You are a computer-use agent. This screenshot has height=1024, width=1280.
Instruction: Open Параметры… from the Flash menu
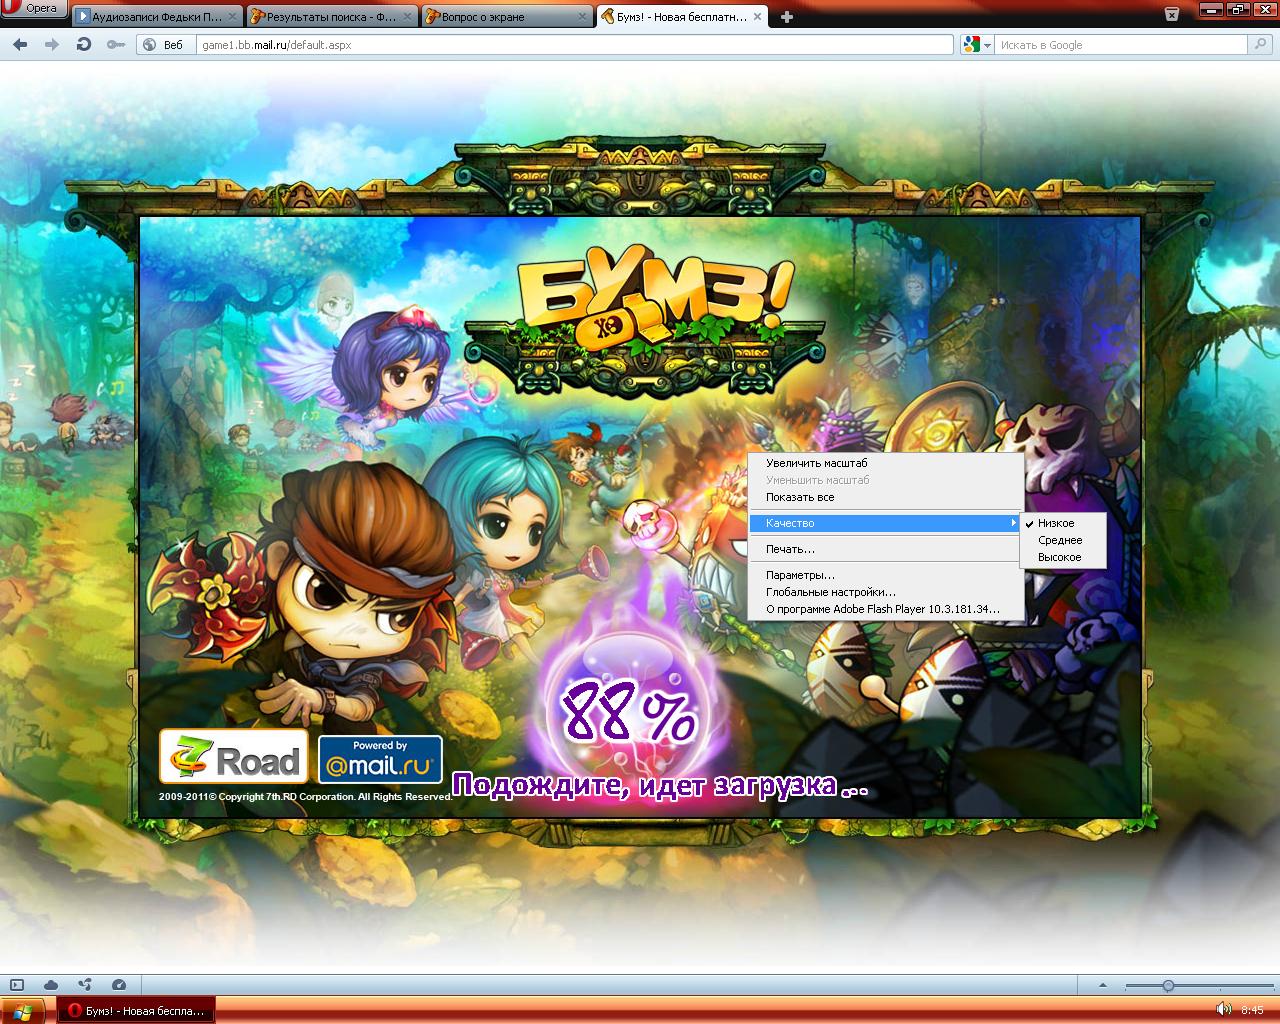pyautogui.click(x=886, y=575)
